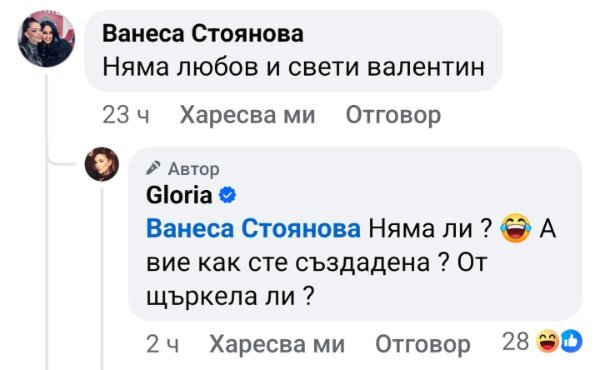
Task: Like the comment about свети валентин
Action: tap(247, 115)
